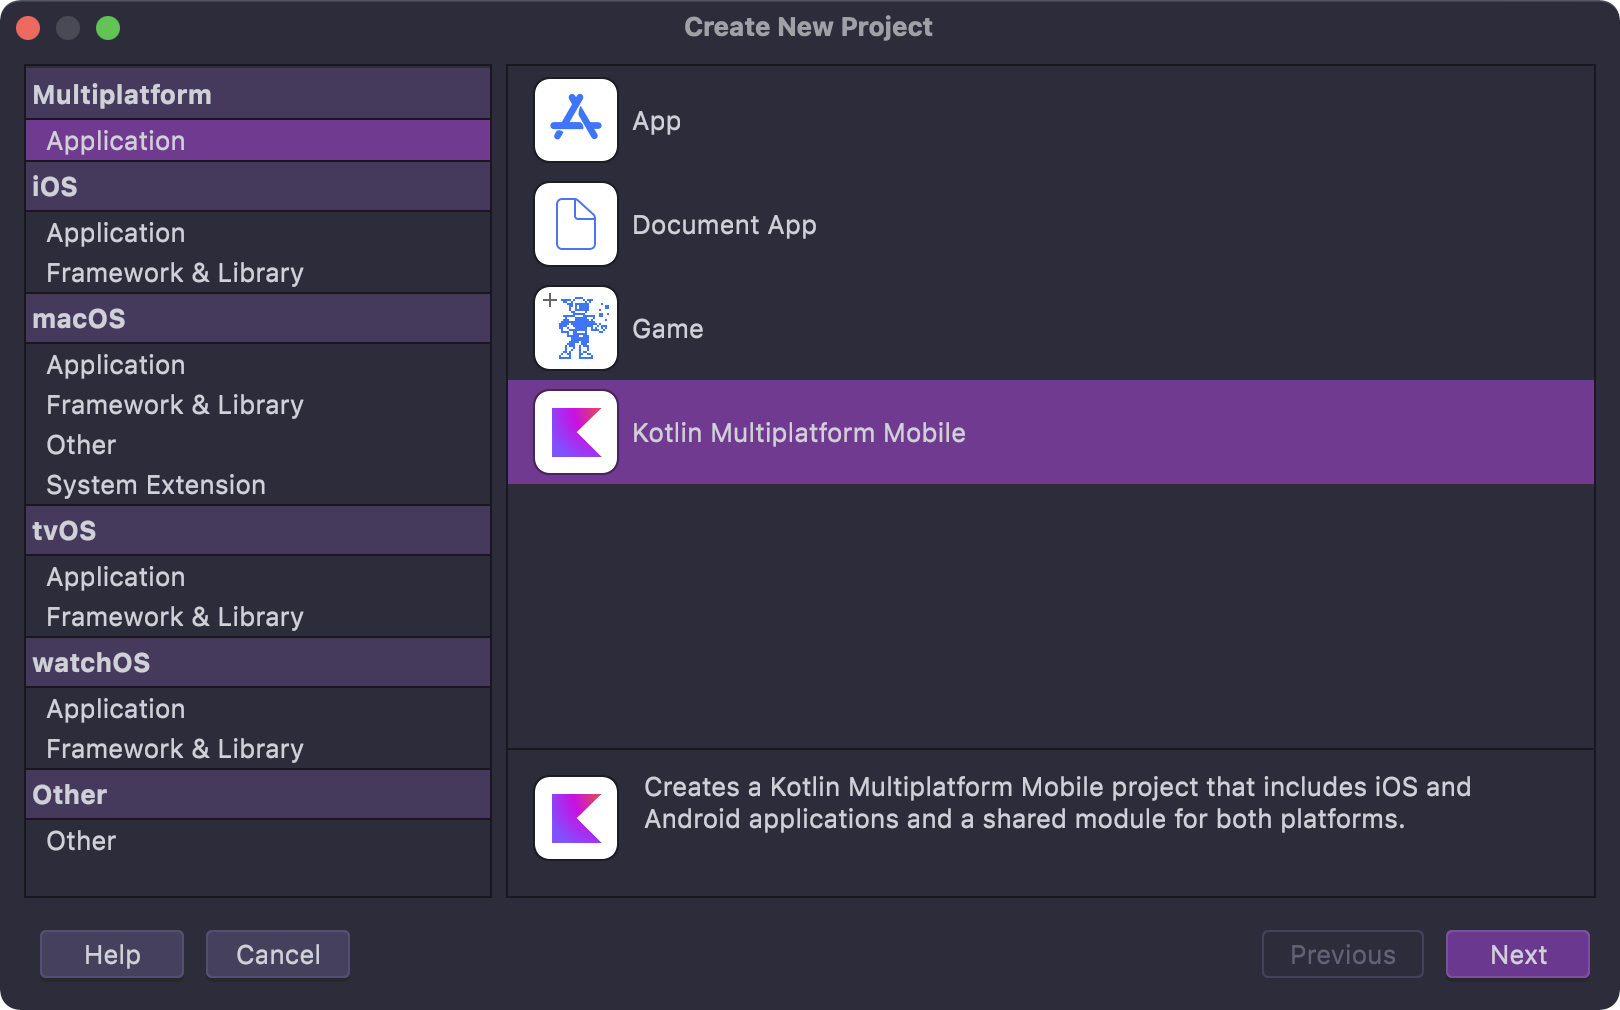This screenshot has height=1010, width=1620.
Task: Cancel the Create New Project dialog
Action: point(278,954)
